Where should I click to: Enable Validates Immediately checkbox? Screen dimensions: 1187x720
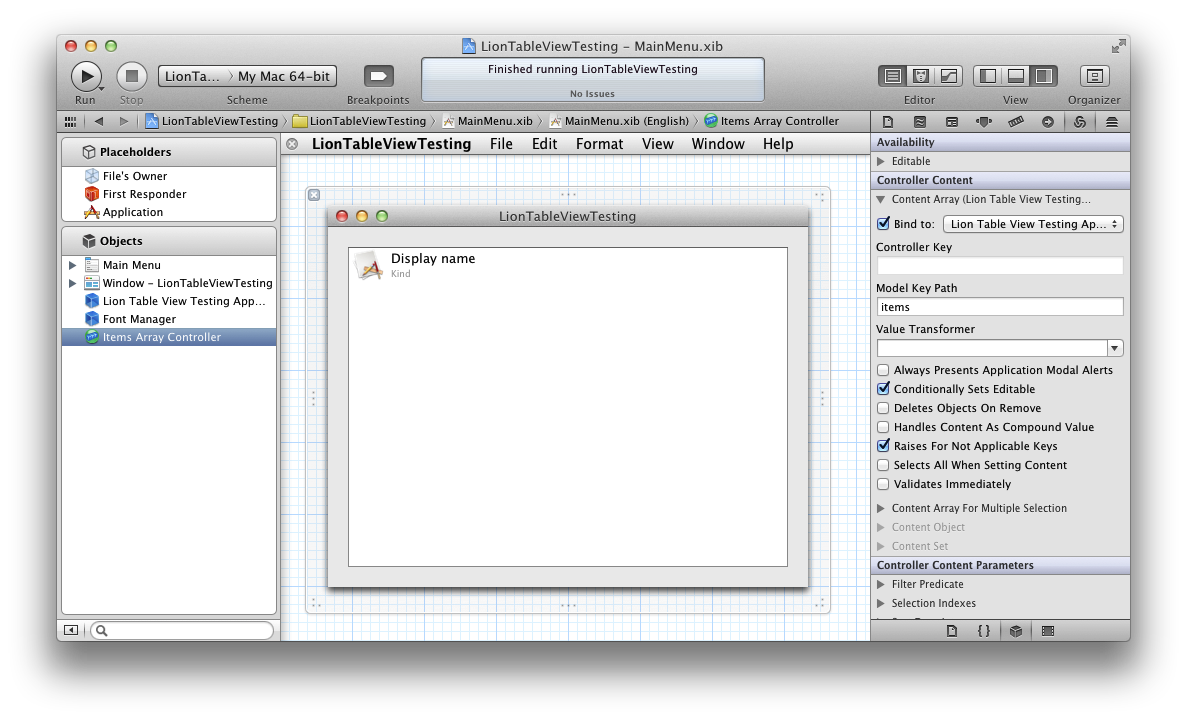(883, 484)
